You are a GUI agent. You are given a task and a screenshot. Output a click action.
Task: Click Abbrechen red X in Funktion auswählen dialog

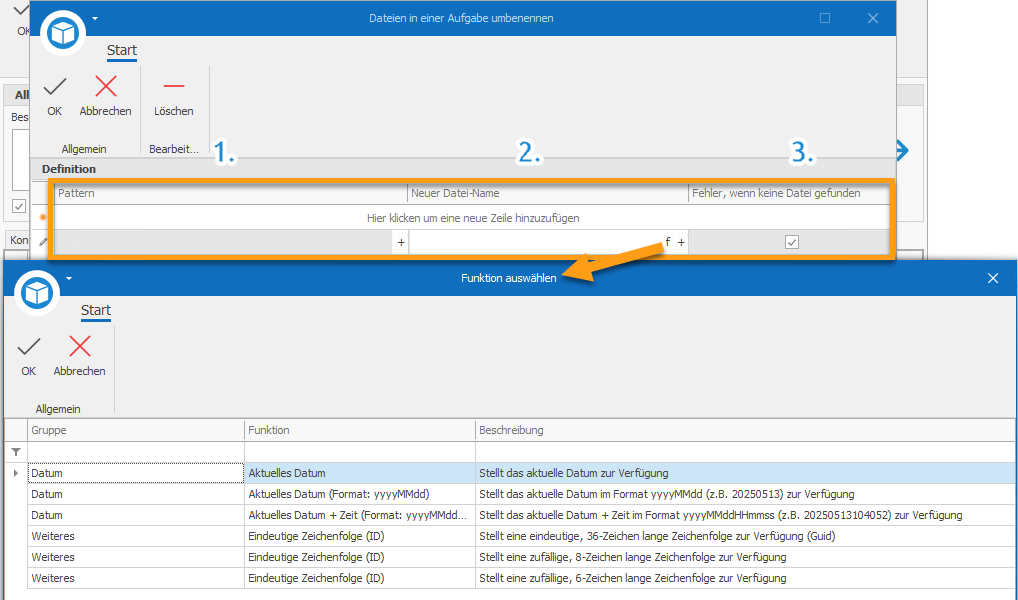click(80, 347)
